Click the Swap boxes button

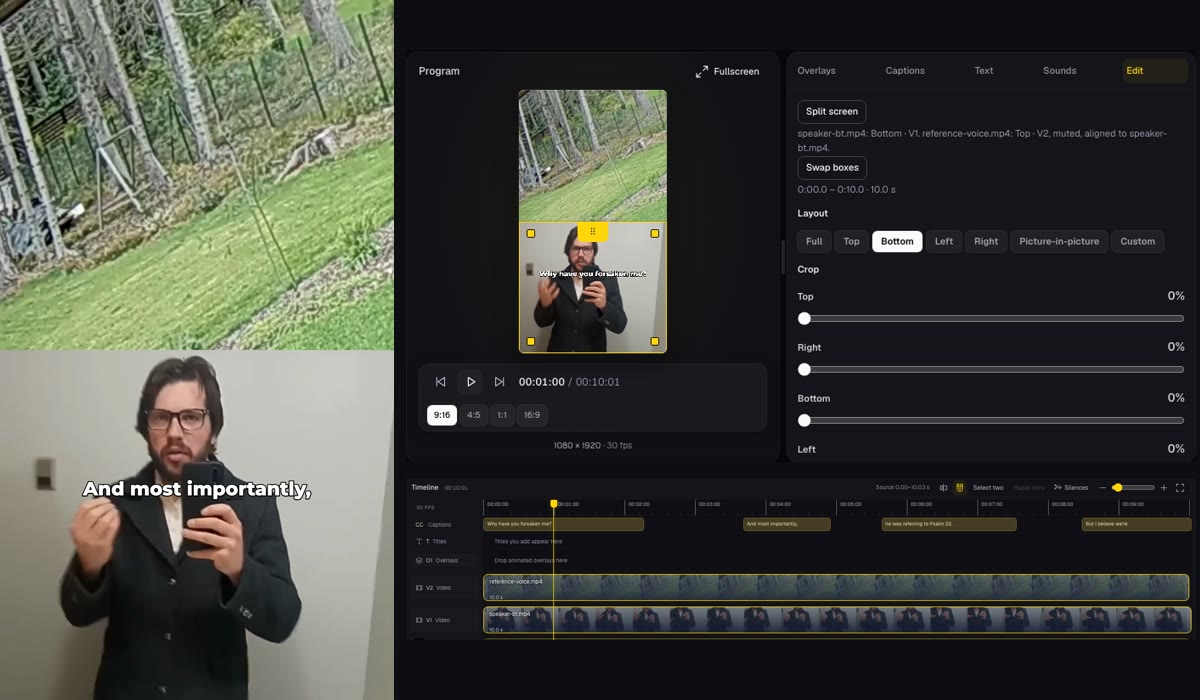point(832,168)
